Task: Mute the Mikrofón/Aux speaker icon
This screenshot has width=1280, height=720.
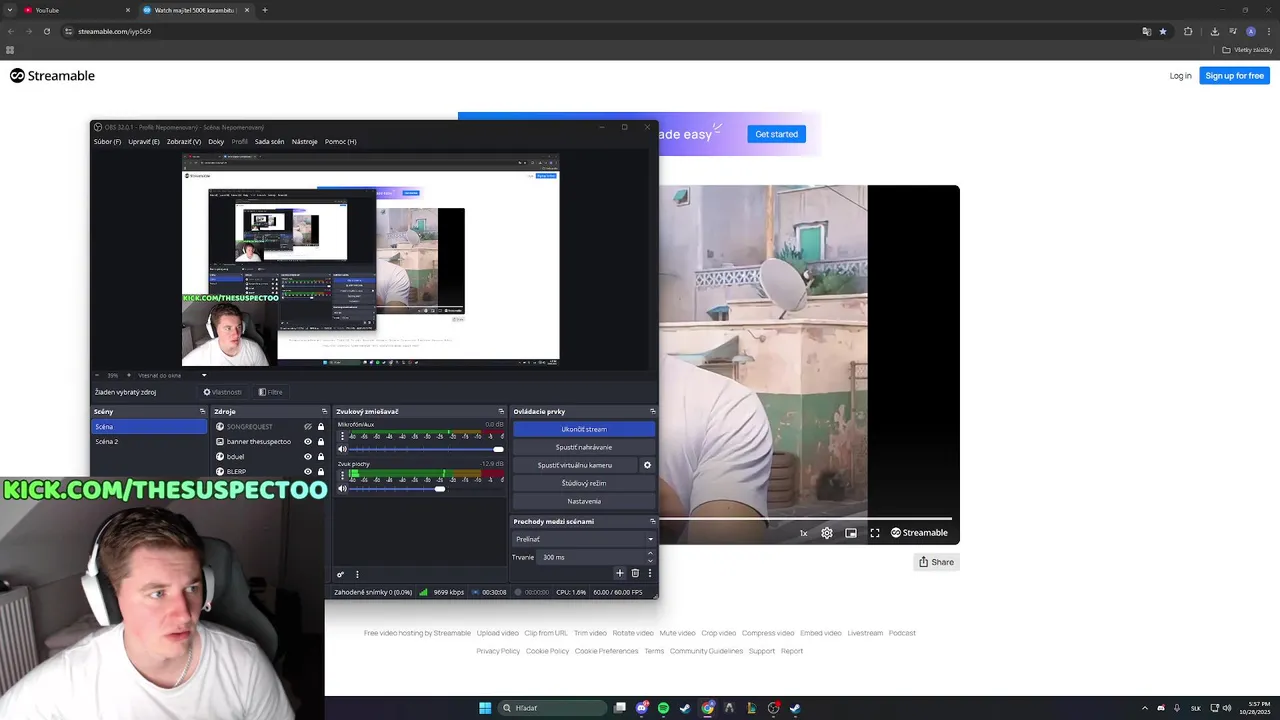Action: point(342,449)
